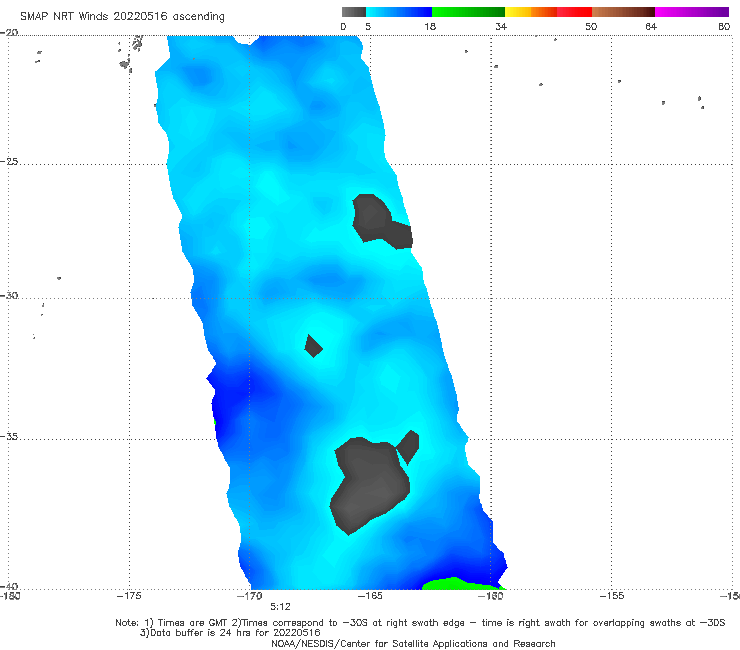Click the green segment of the wind color bar

(x=468, y=12)
